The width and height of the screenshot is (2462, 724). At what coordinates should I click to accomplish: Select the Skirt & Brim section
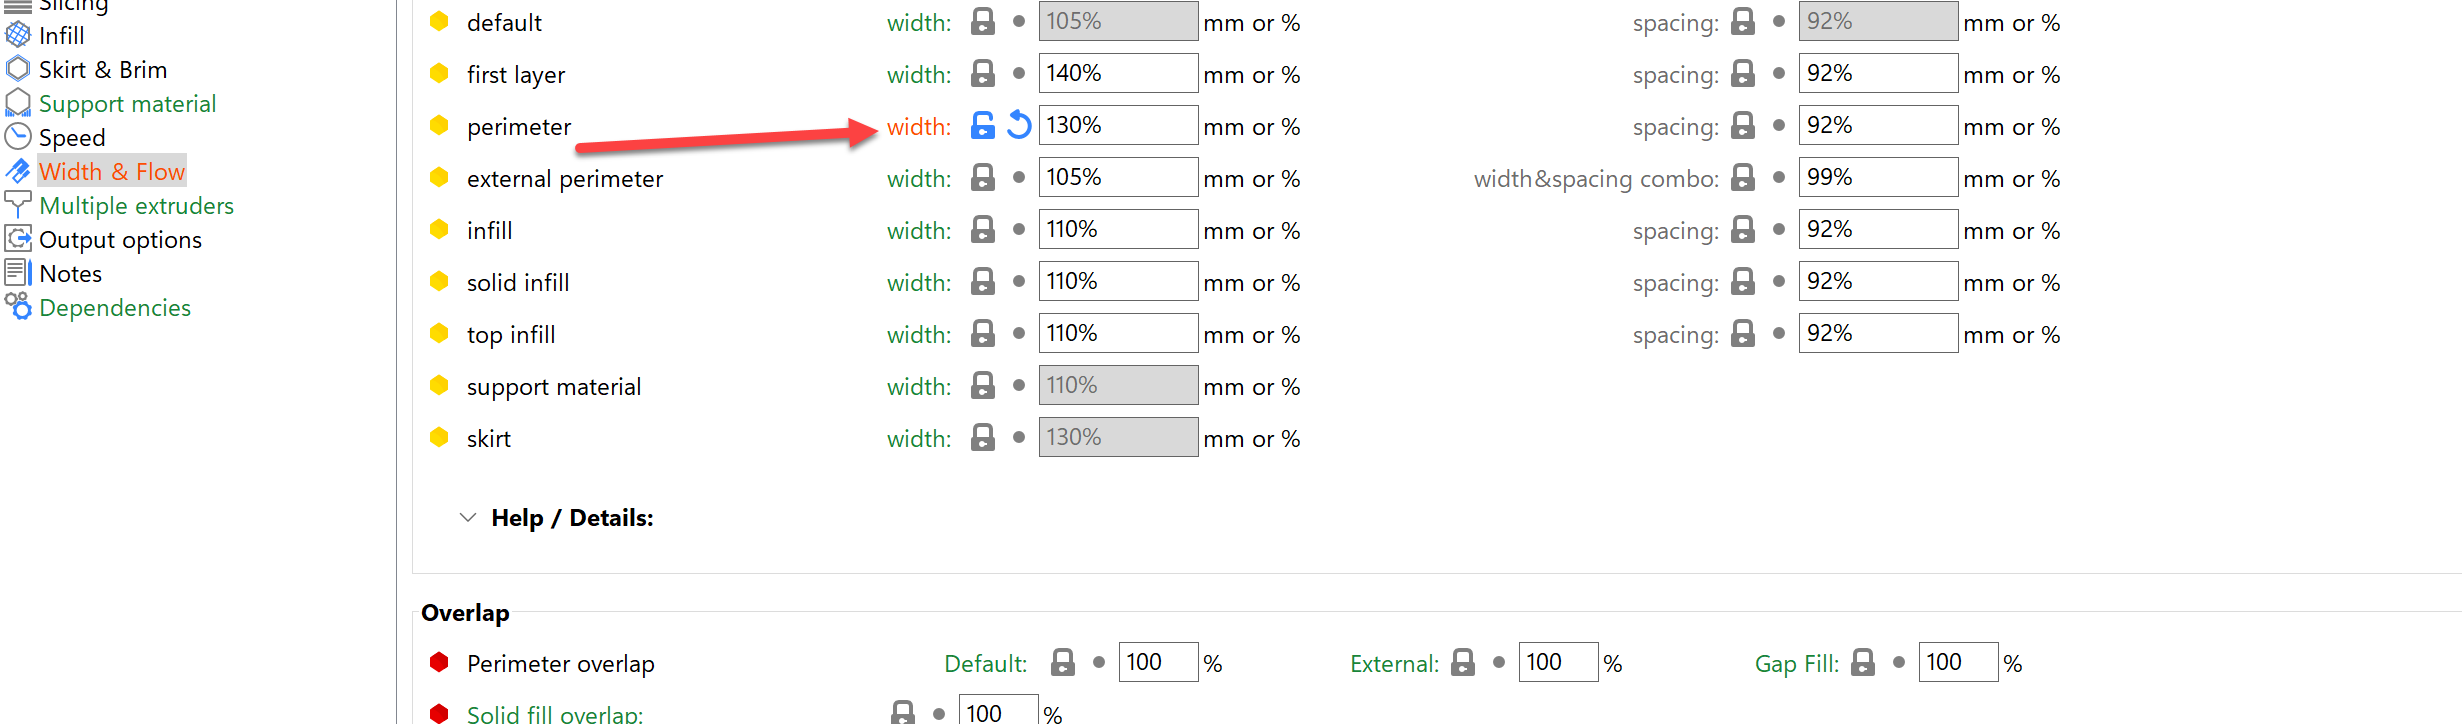pos(103,68)
